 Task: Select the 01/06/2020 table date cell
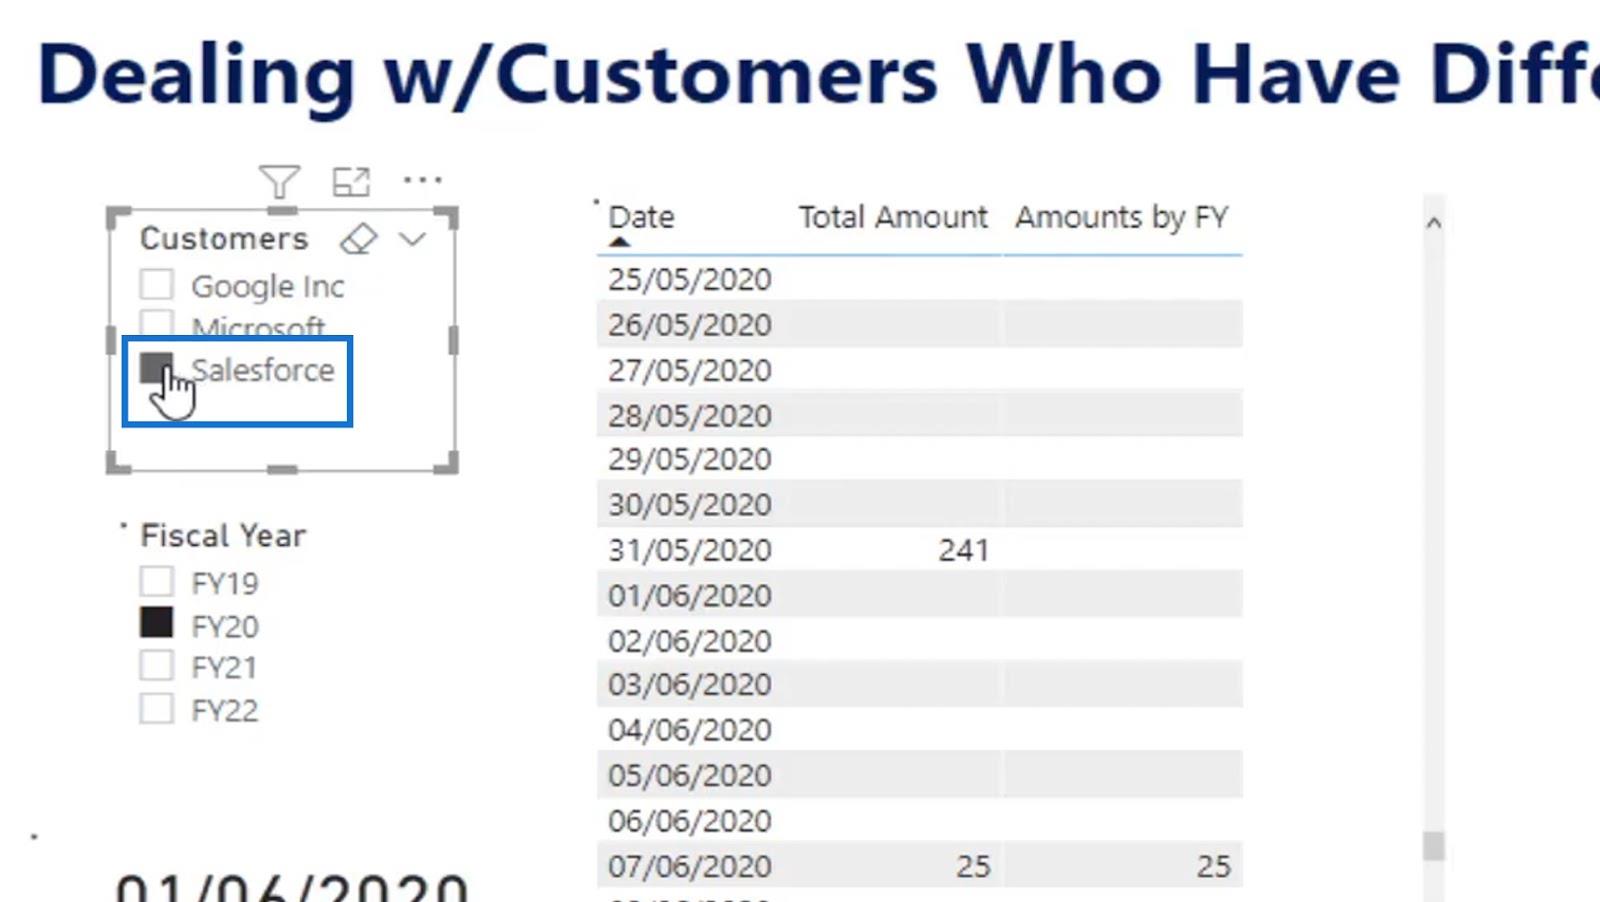click(689, 595)
